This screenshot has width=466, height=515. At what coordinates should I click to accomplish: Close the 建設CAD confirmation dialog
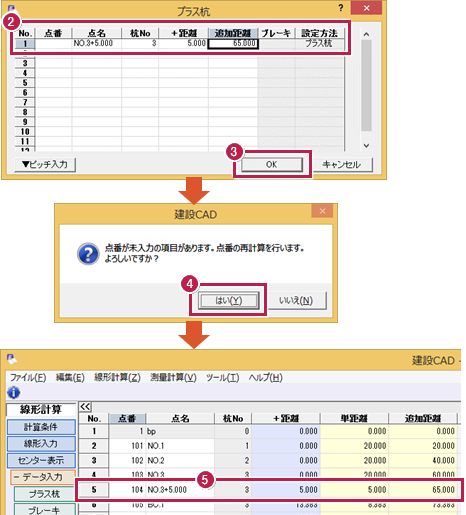[322, 211]
